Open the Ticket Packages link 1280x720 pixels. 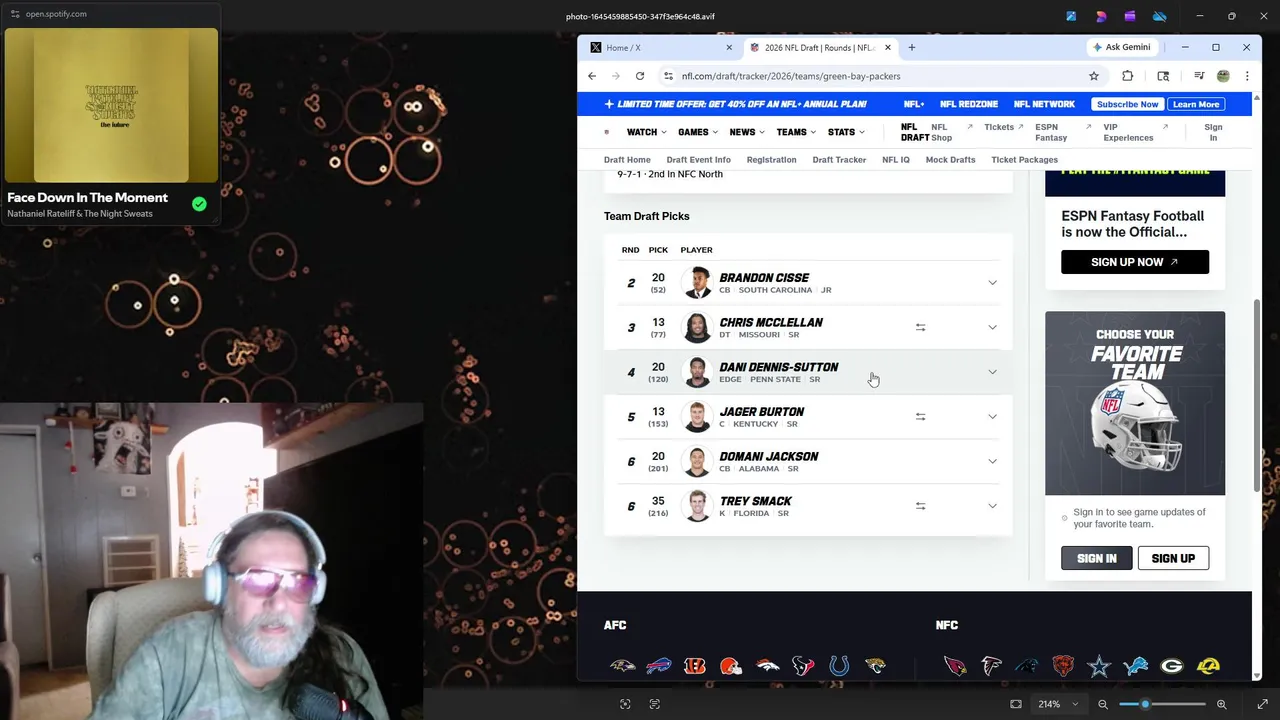click(1024, 160)
